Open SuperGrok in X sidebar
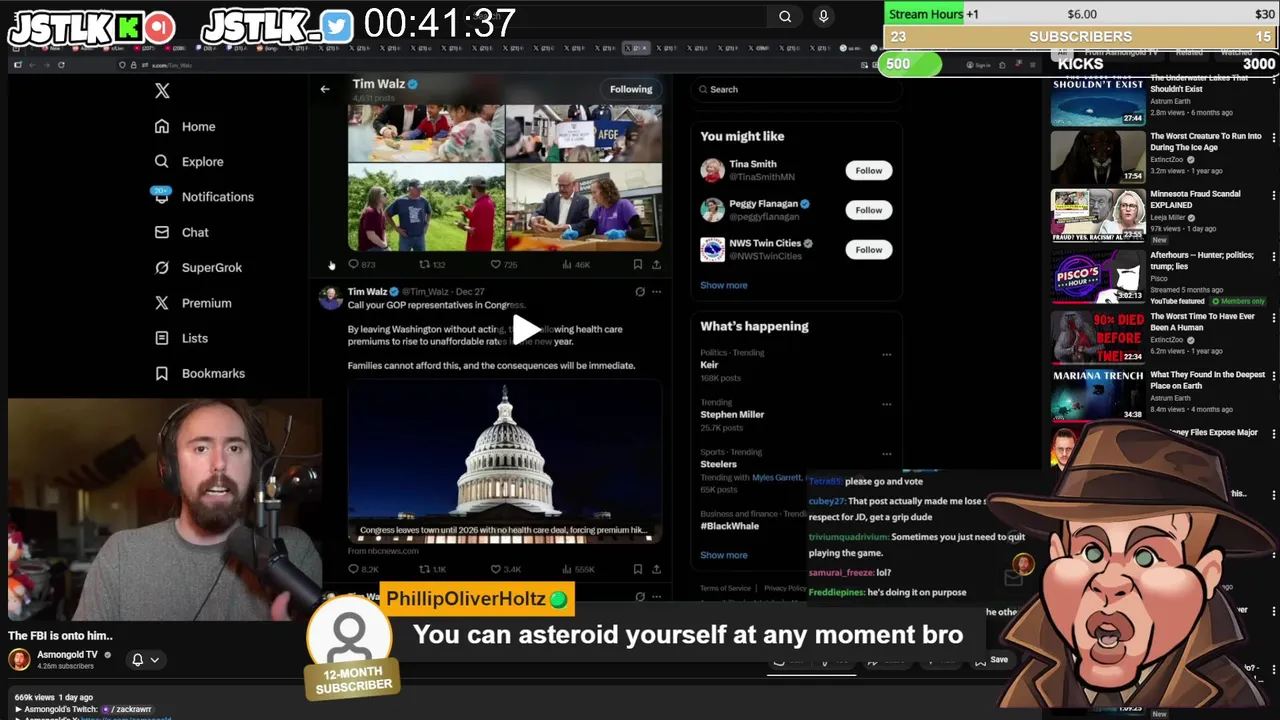Image resolution: width=1280 pixels, height=720 pixels. pos(198,268)
